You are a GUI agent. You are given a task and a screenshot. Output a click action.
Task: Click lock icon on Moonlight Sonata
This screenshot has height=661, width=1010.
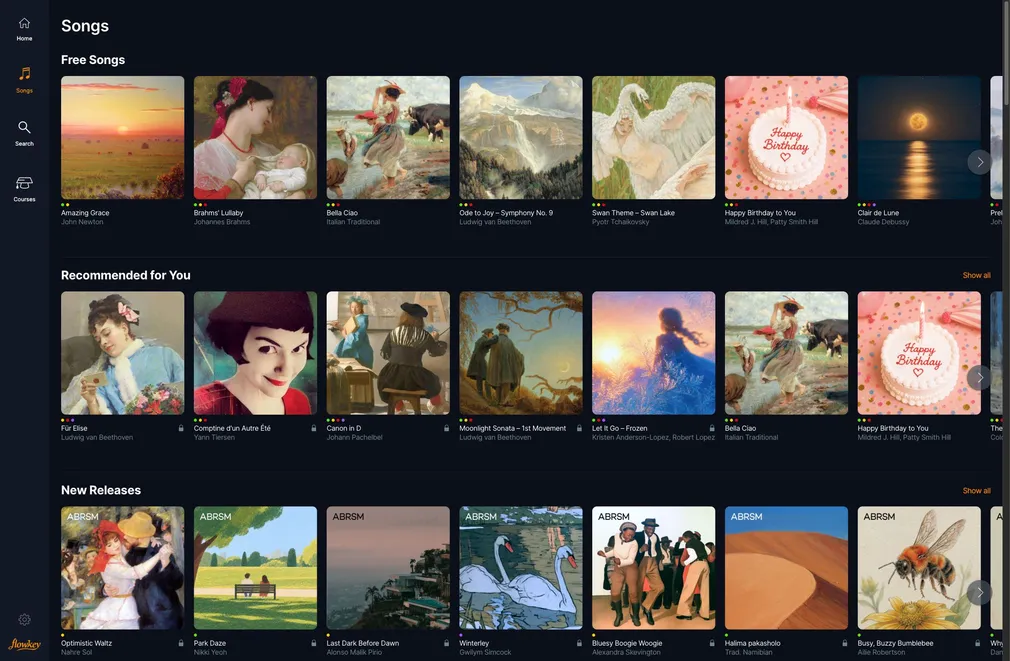[579, 428]
